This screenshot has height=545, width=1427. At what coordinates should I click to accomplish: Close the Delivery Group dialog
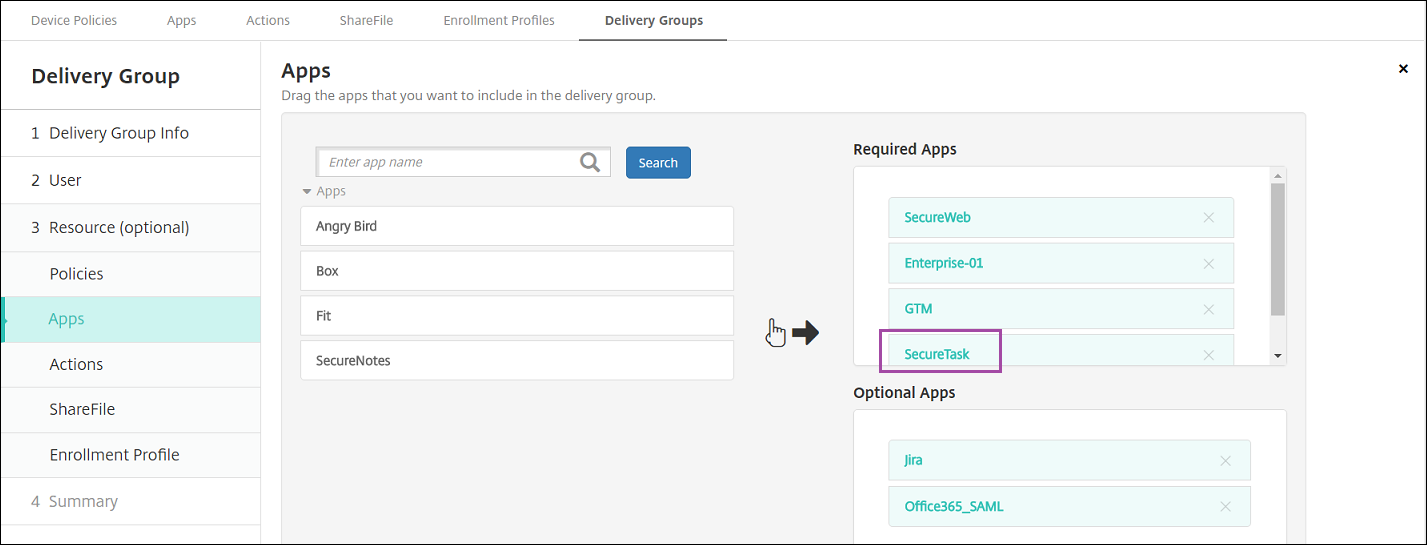1403,69
